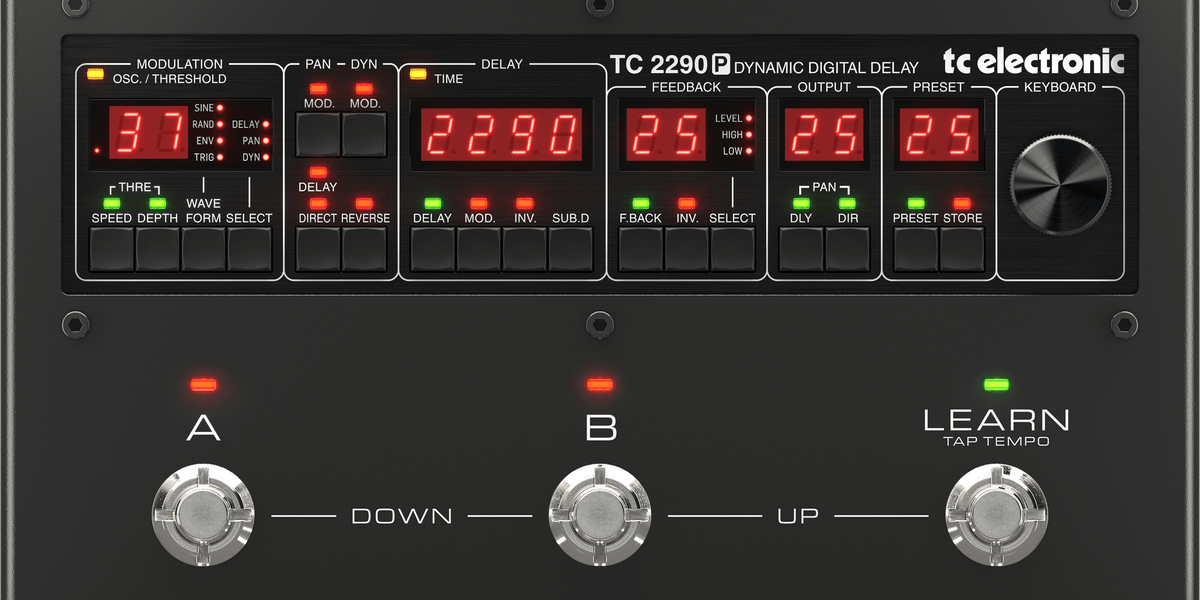This screenshot has width=1200, height=600.
Task: Click the ENV waveform LED
Action: (x=219, y=141)
